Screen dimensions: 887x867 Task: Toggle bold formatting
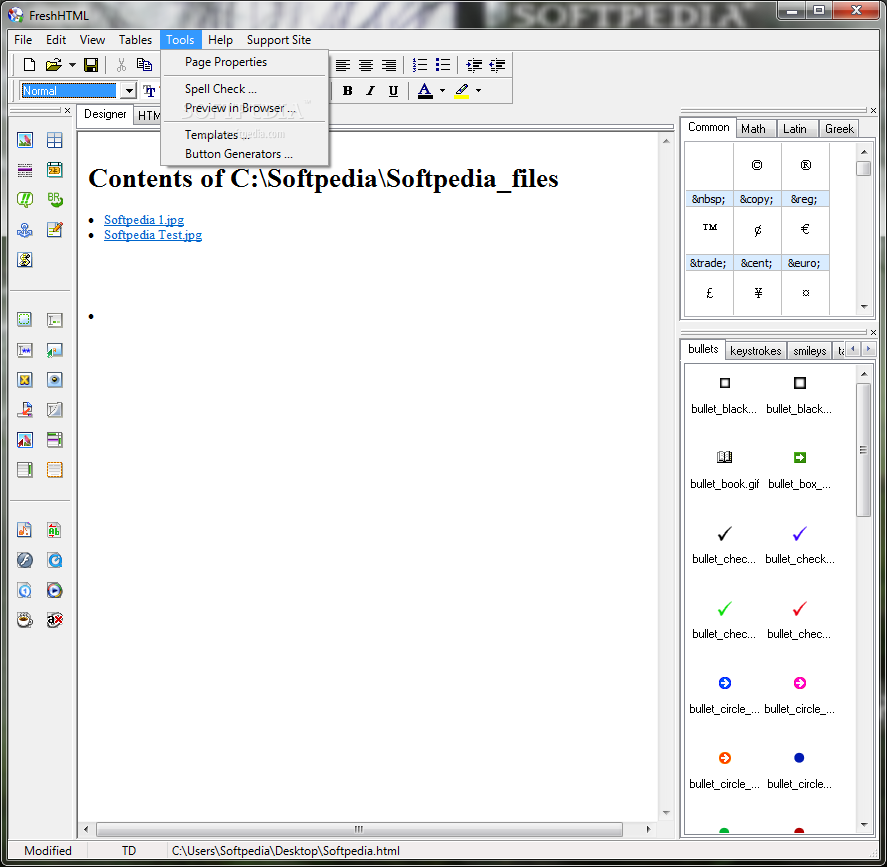click(x=347, y=90)
